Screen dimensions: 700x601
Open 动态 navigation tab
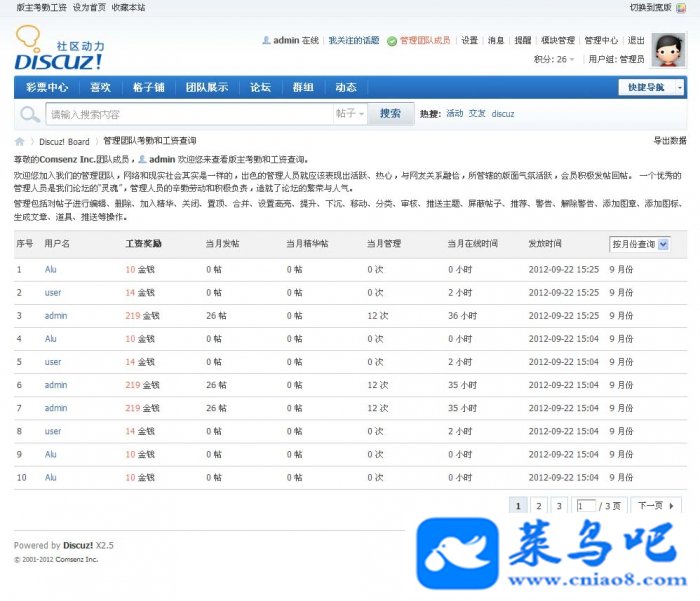click(x=346, y=87)
